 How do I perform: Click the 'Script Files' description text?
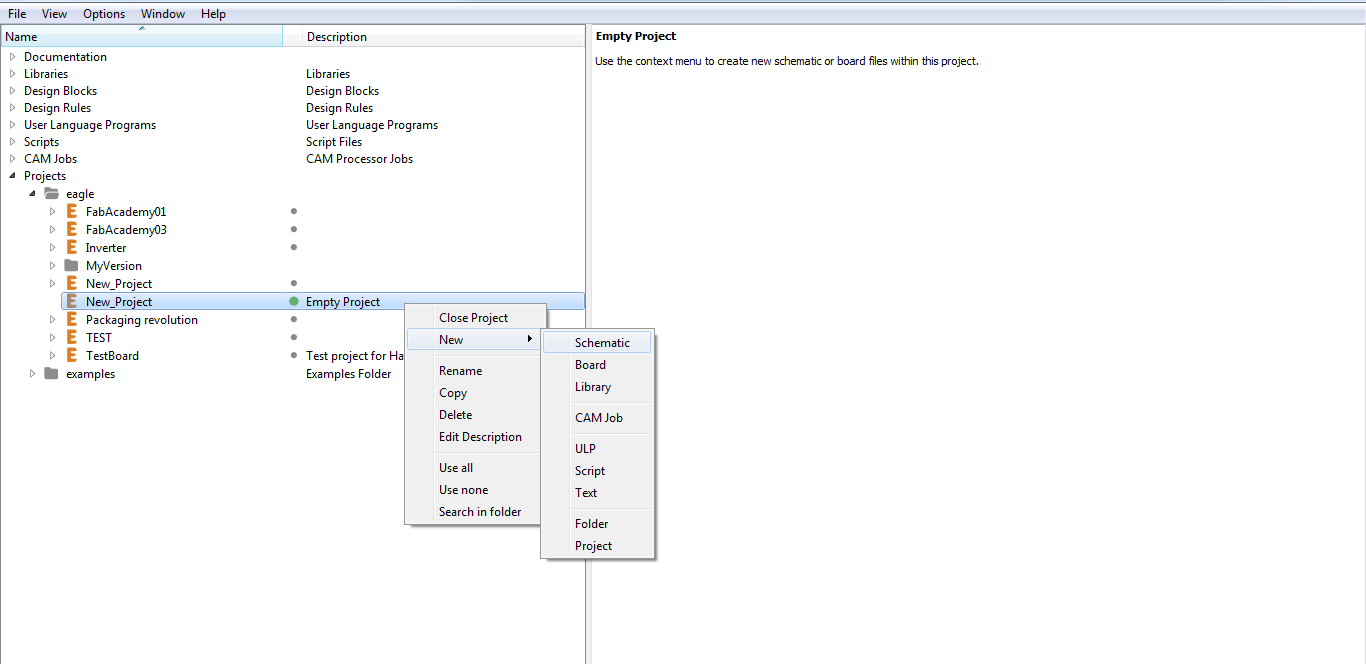click(x=334, y=142)
